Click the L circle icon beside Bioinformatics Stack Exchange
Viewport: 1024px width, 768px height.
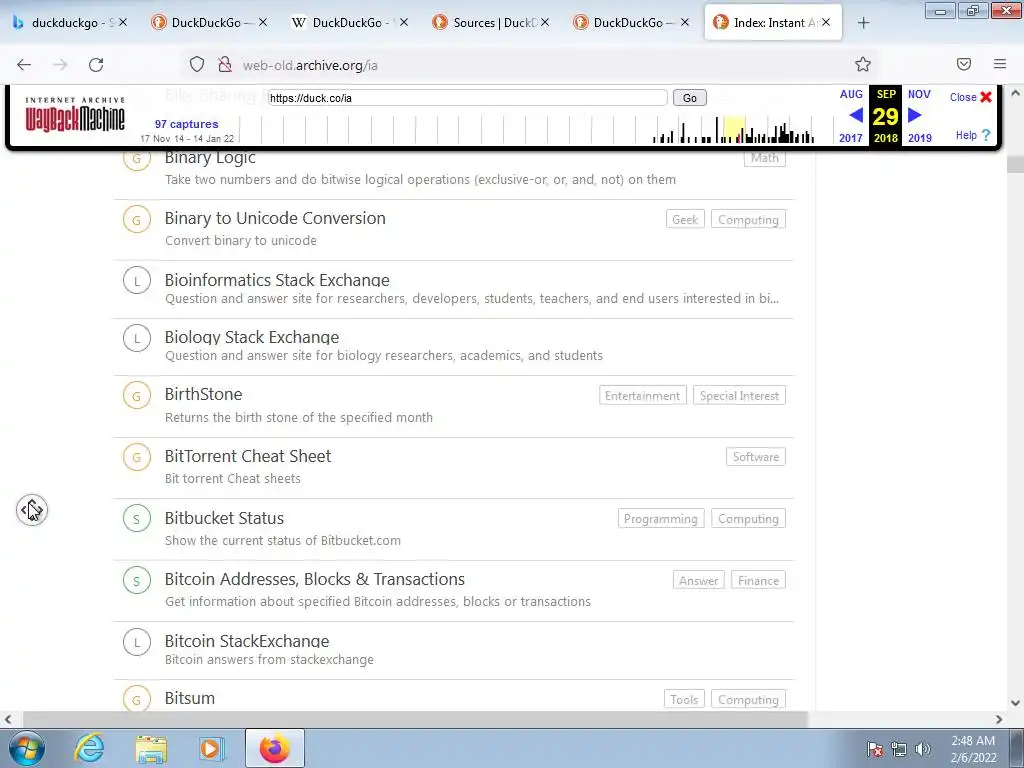coord(136,281)
